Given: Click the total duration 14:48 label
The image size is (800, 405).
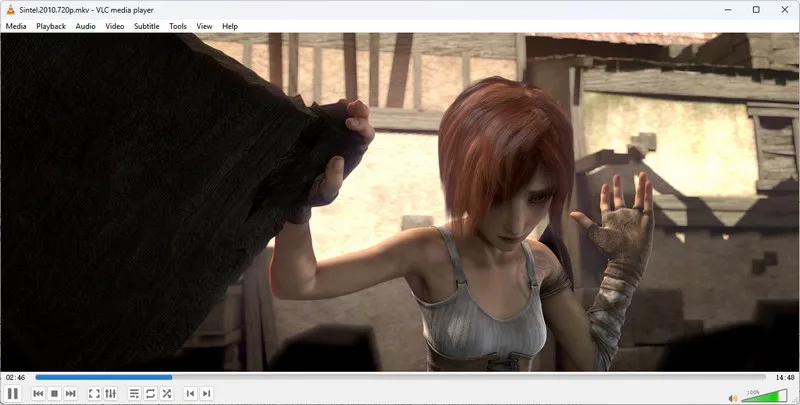Looking at the screenshot, I should pos(785,377).
